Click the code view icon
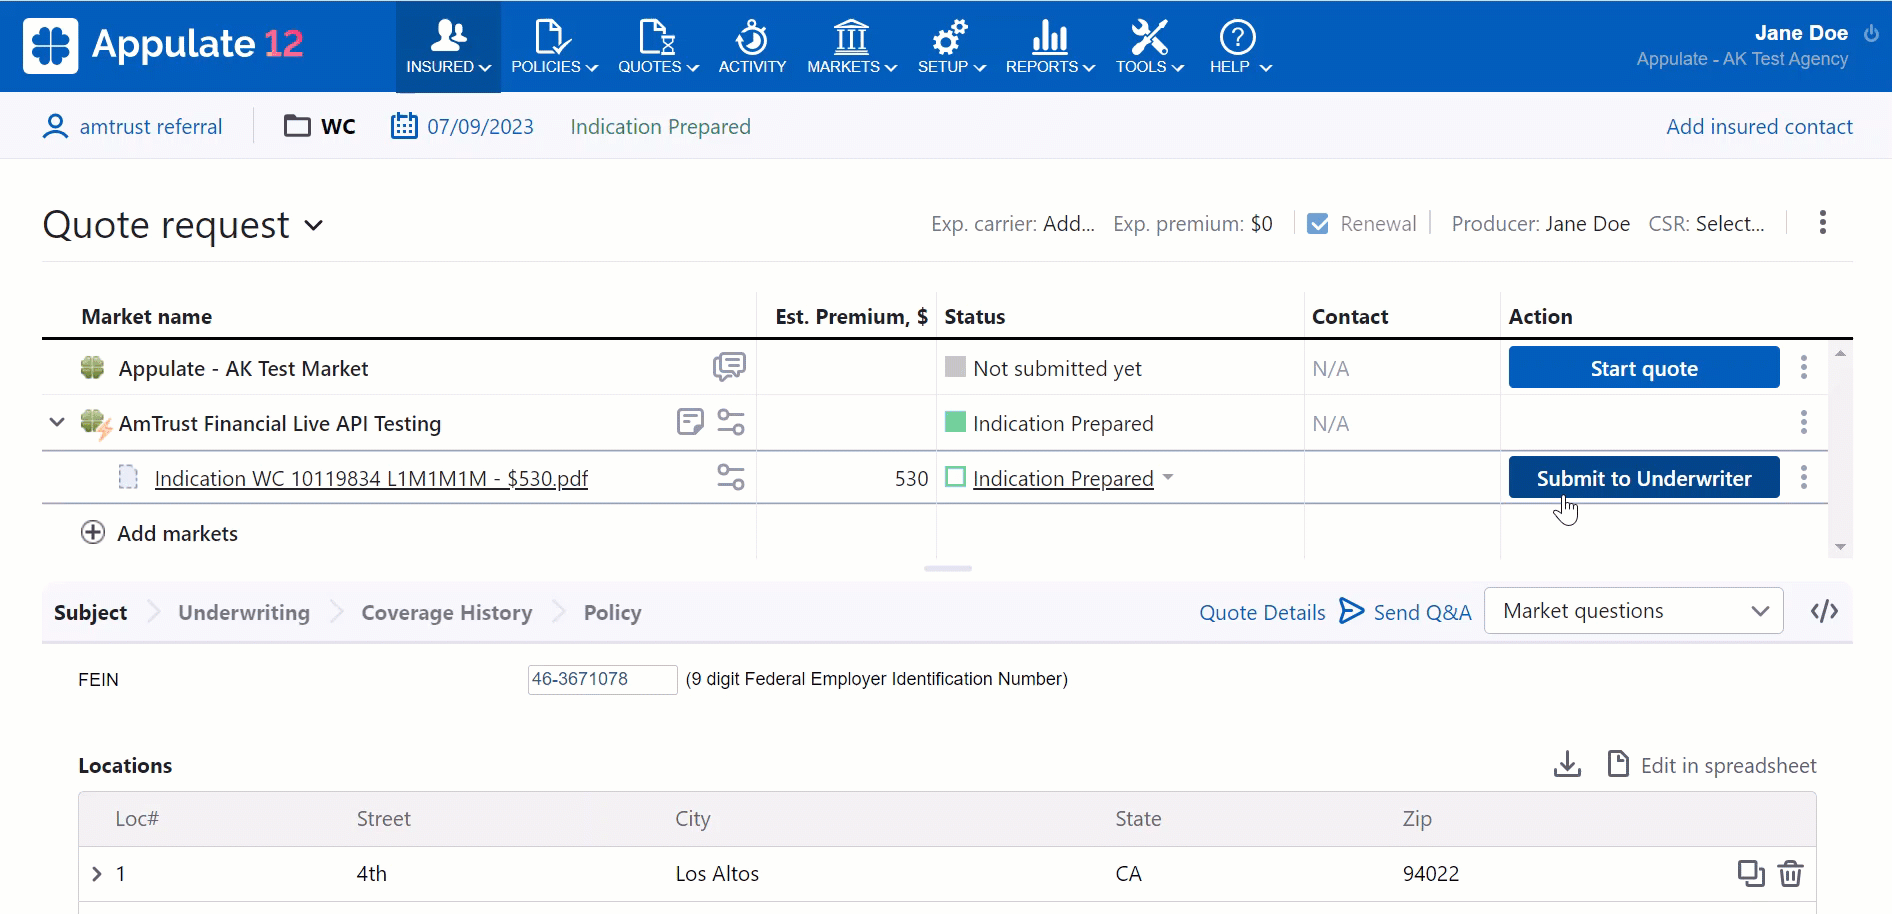This screenshot has height=914, width=1892. click(1824, 611)
